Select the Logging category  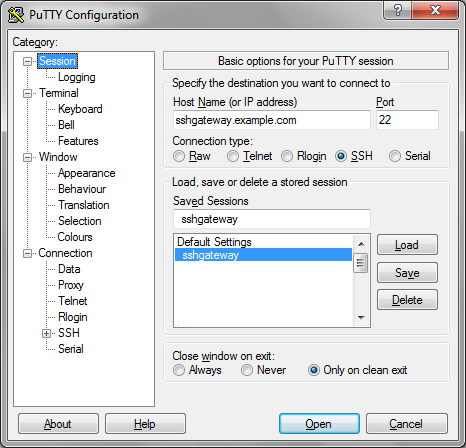coord(77,77)
